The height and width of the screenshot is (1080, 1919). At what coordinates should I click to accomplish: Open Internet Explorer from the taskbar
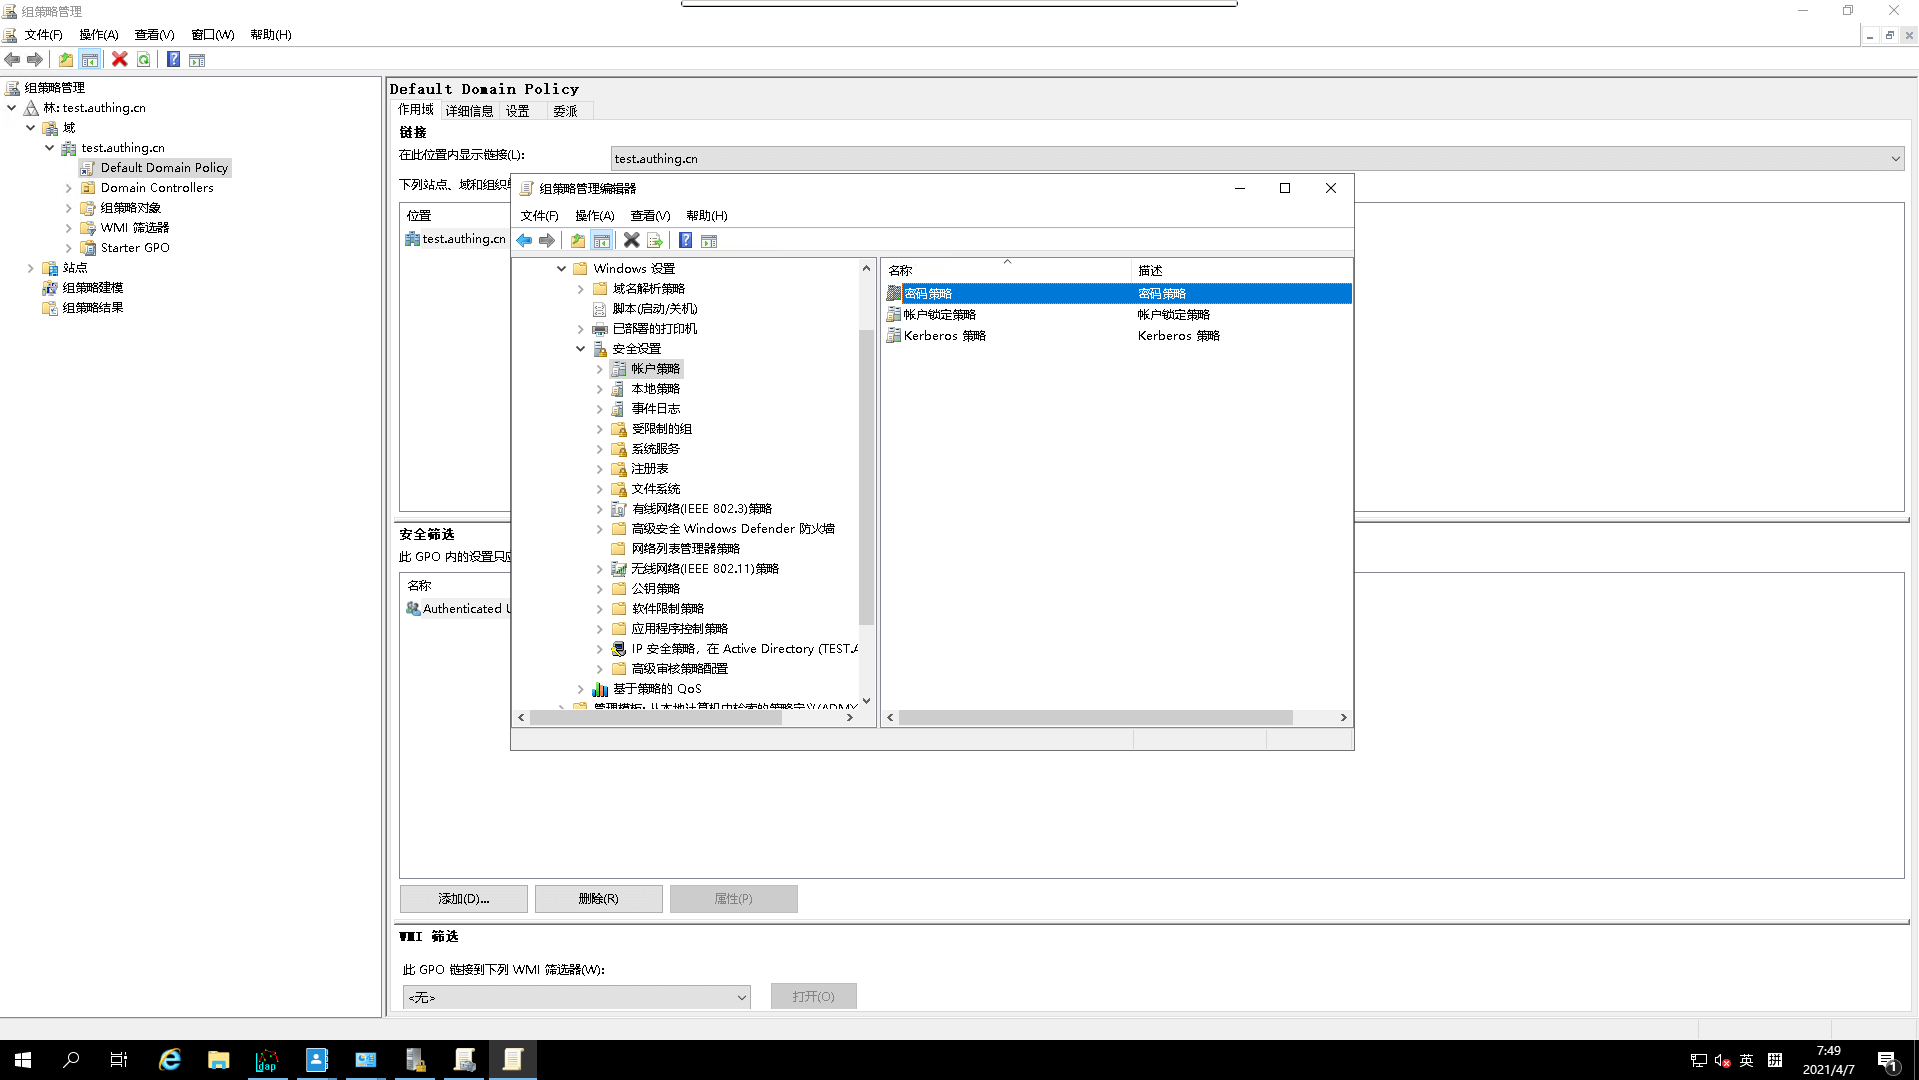tap(170, 1060)
